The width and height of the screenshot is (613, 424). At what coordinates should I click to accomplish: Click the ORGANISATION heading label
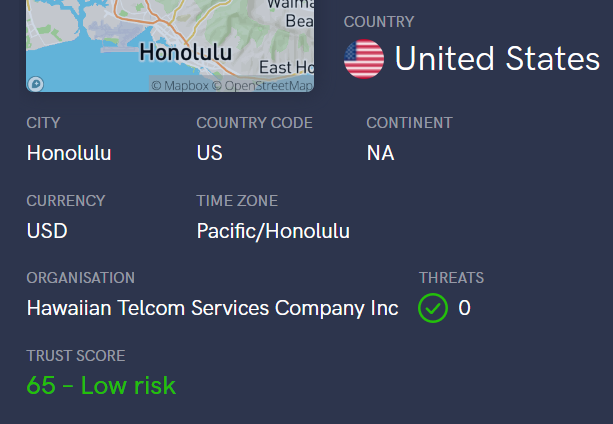click(80, 278)
